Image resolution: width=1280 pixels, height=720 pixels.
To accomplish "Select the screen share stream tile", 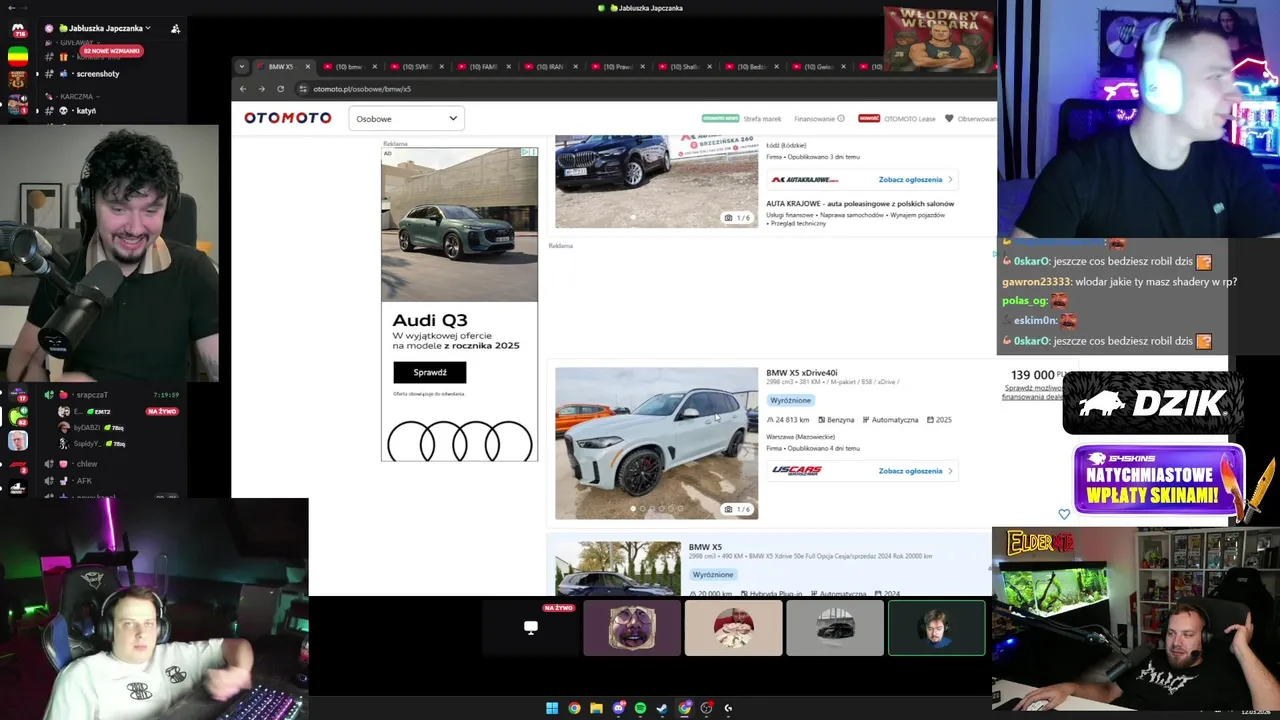I will [x=531, y=627].
